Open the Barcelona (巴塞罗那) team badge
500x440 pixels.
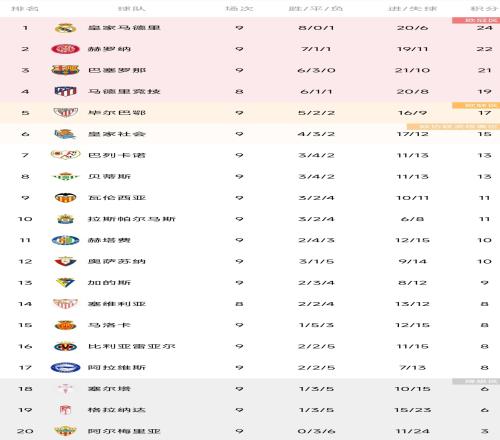(65, 70)
